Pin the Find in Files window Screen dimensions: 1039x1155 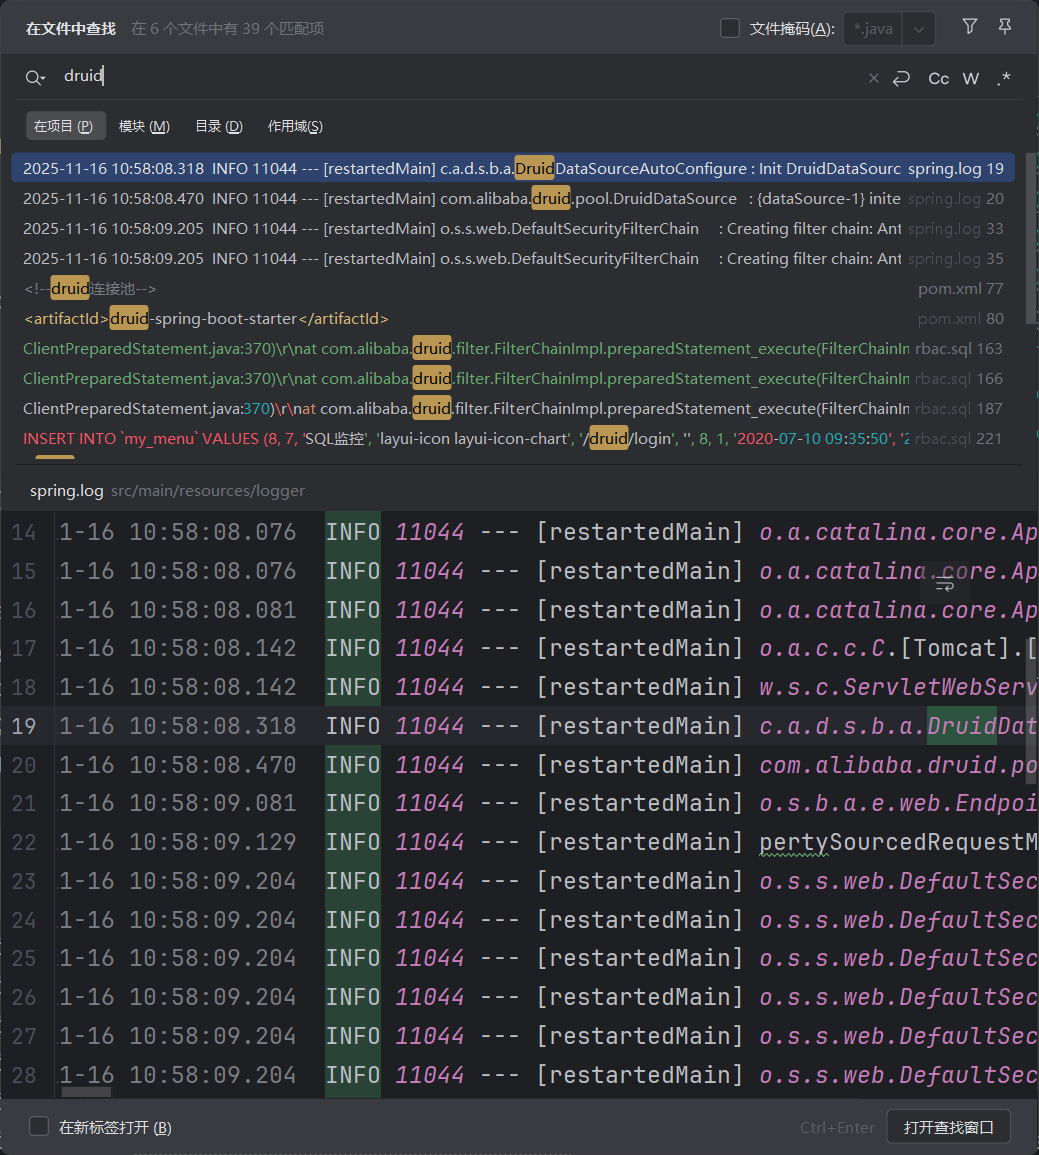[1005, 27]
